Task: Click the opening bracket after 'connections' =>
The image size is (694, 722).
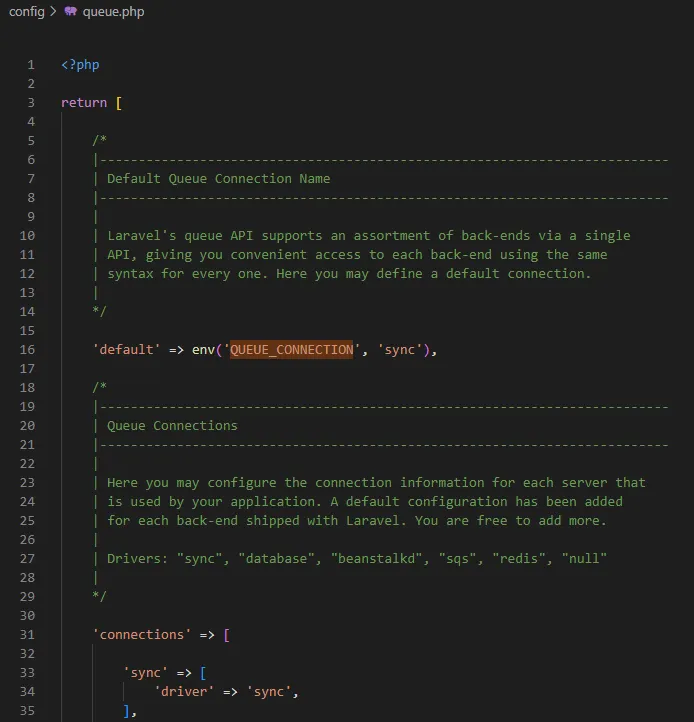Action: point(227,635)
